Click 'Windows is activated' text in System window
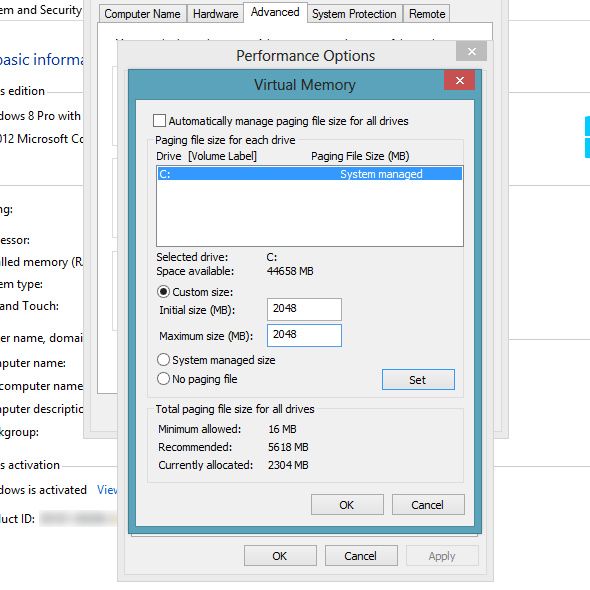This screenshot has height=590, width=590. pos(43,490)
